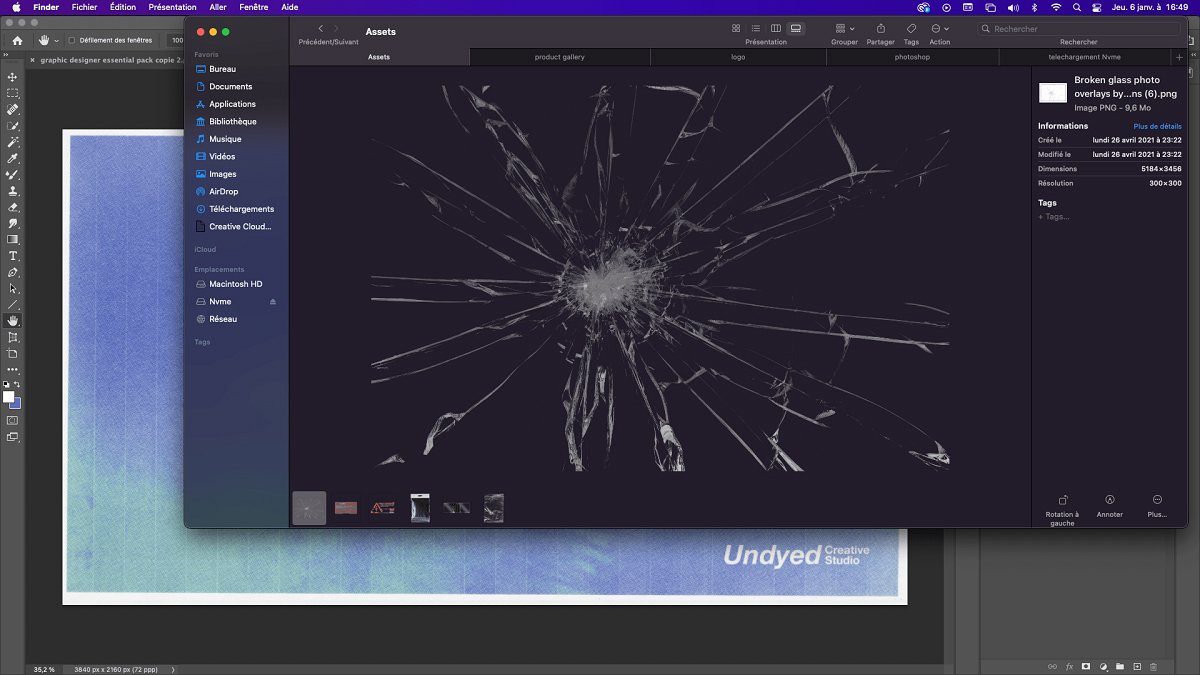The width and height of the screenshot is (1200, 675).
Task: Open the Action dropdown menu
Action: (939, 29)
